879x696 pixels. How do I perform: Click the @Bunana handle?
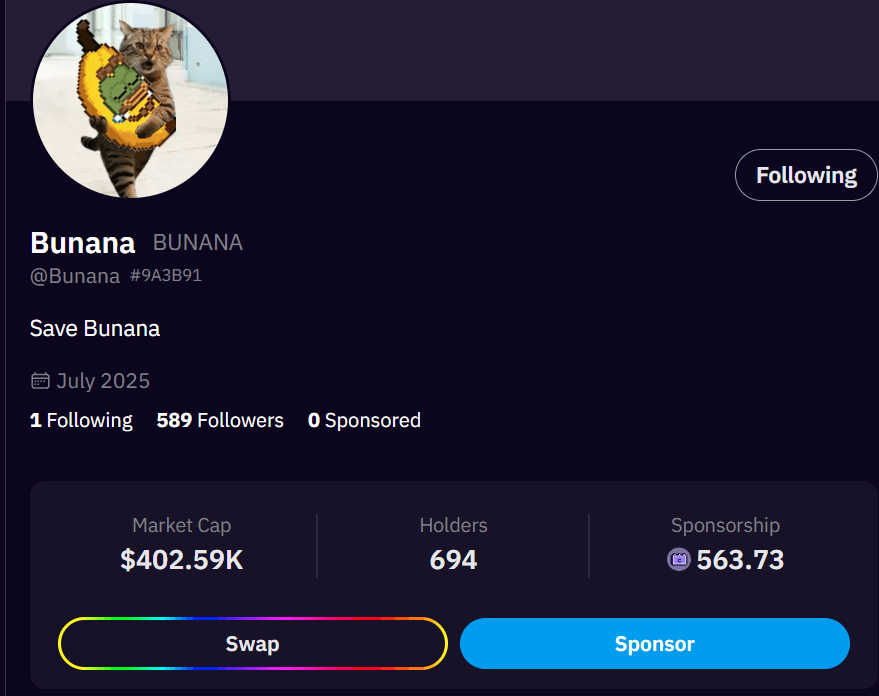coord(75,276)
